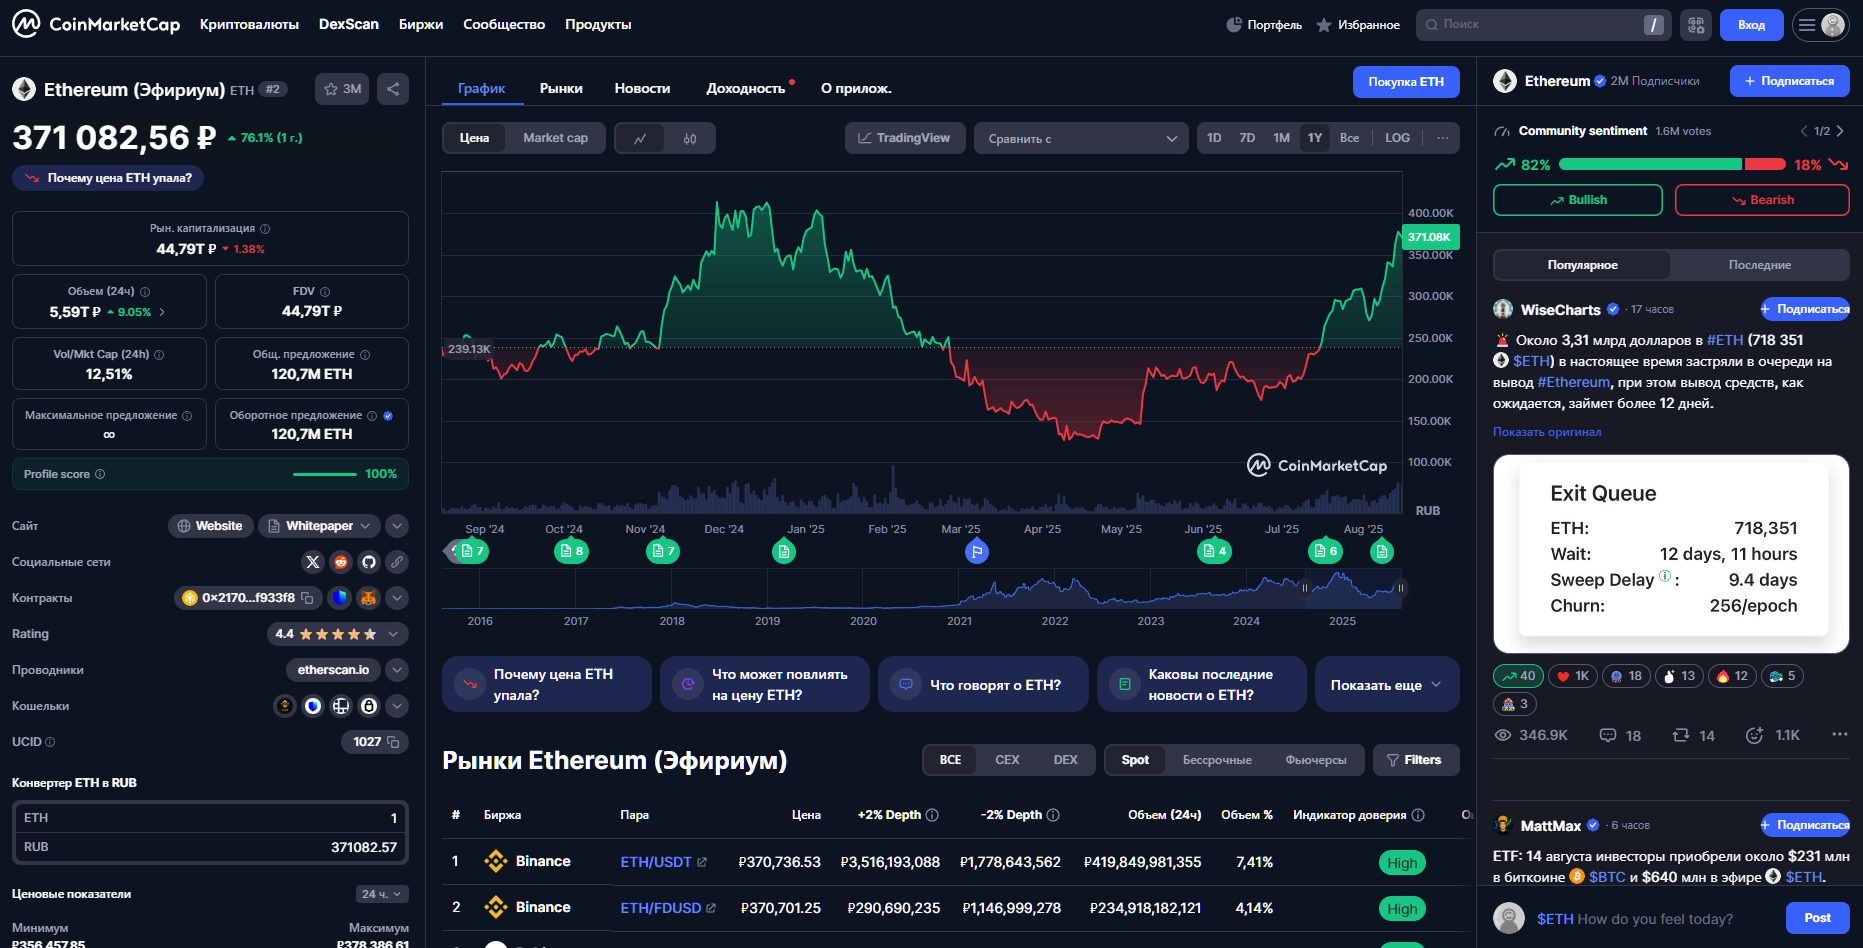The width and height of the screenshot is (1863, 948).
Task: Toggle LOG scale on chart
Action: [1397, 138]
